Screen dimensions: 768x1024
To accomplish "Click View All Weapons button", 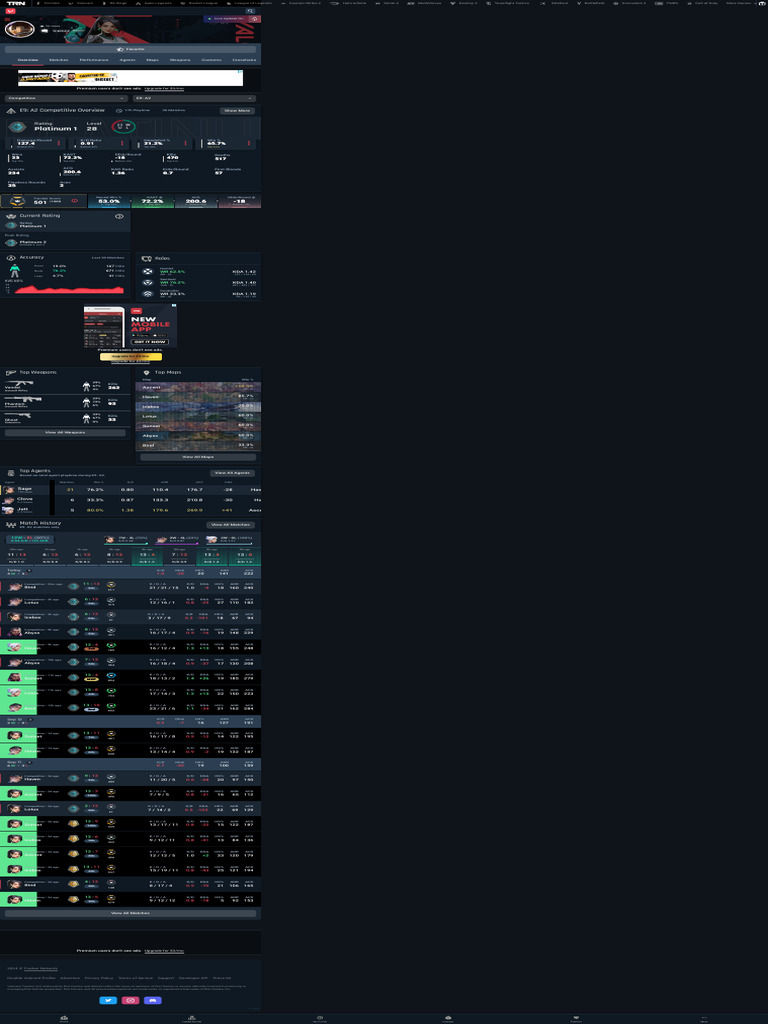I will (x=65, y=432).
